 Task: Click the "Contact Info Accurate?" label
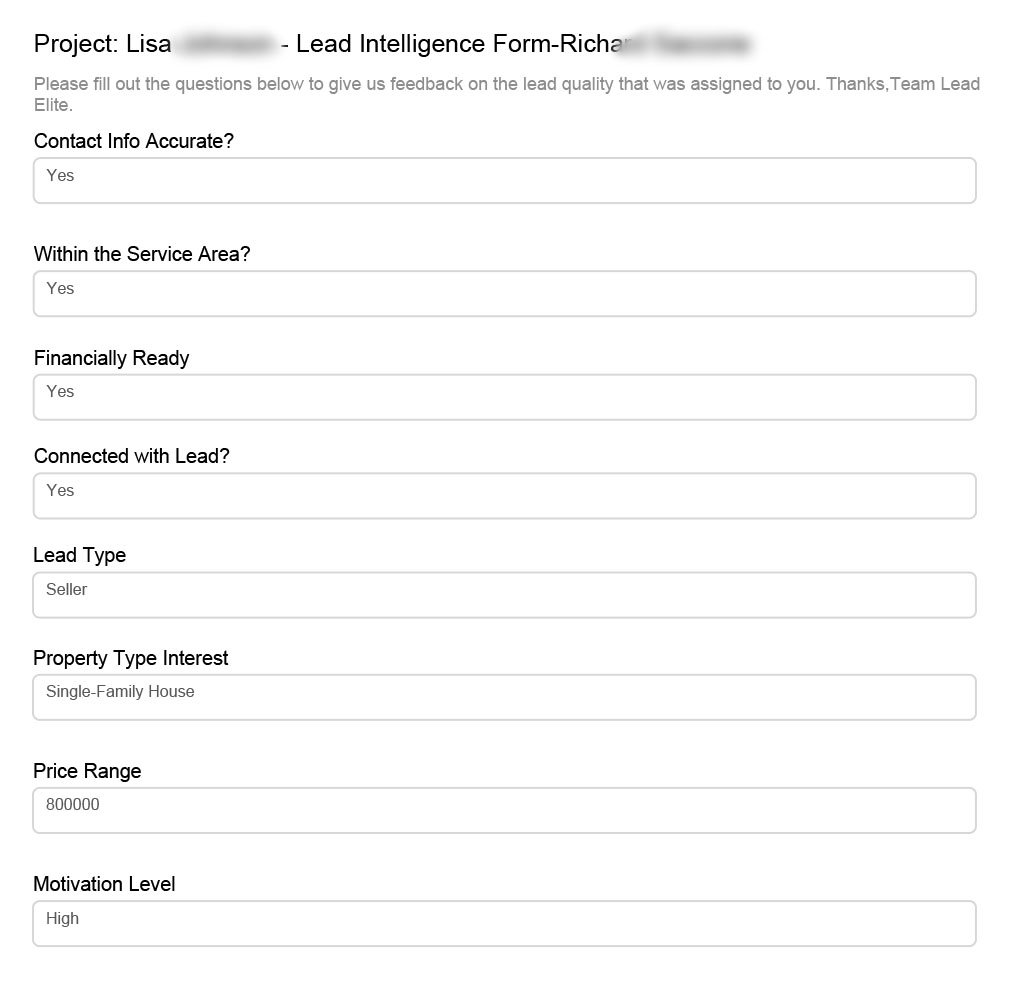point(134,141)
